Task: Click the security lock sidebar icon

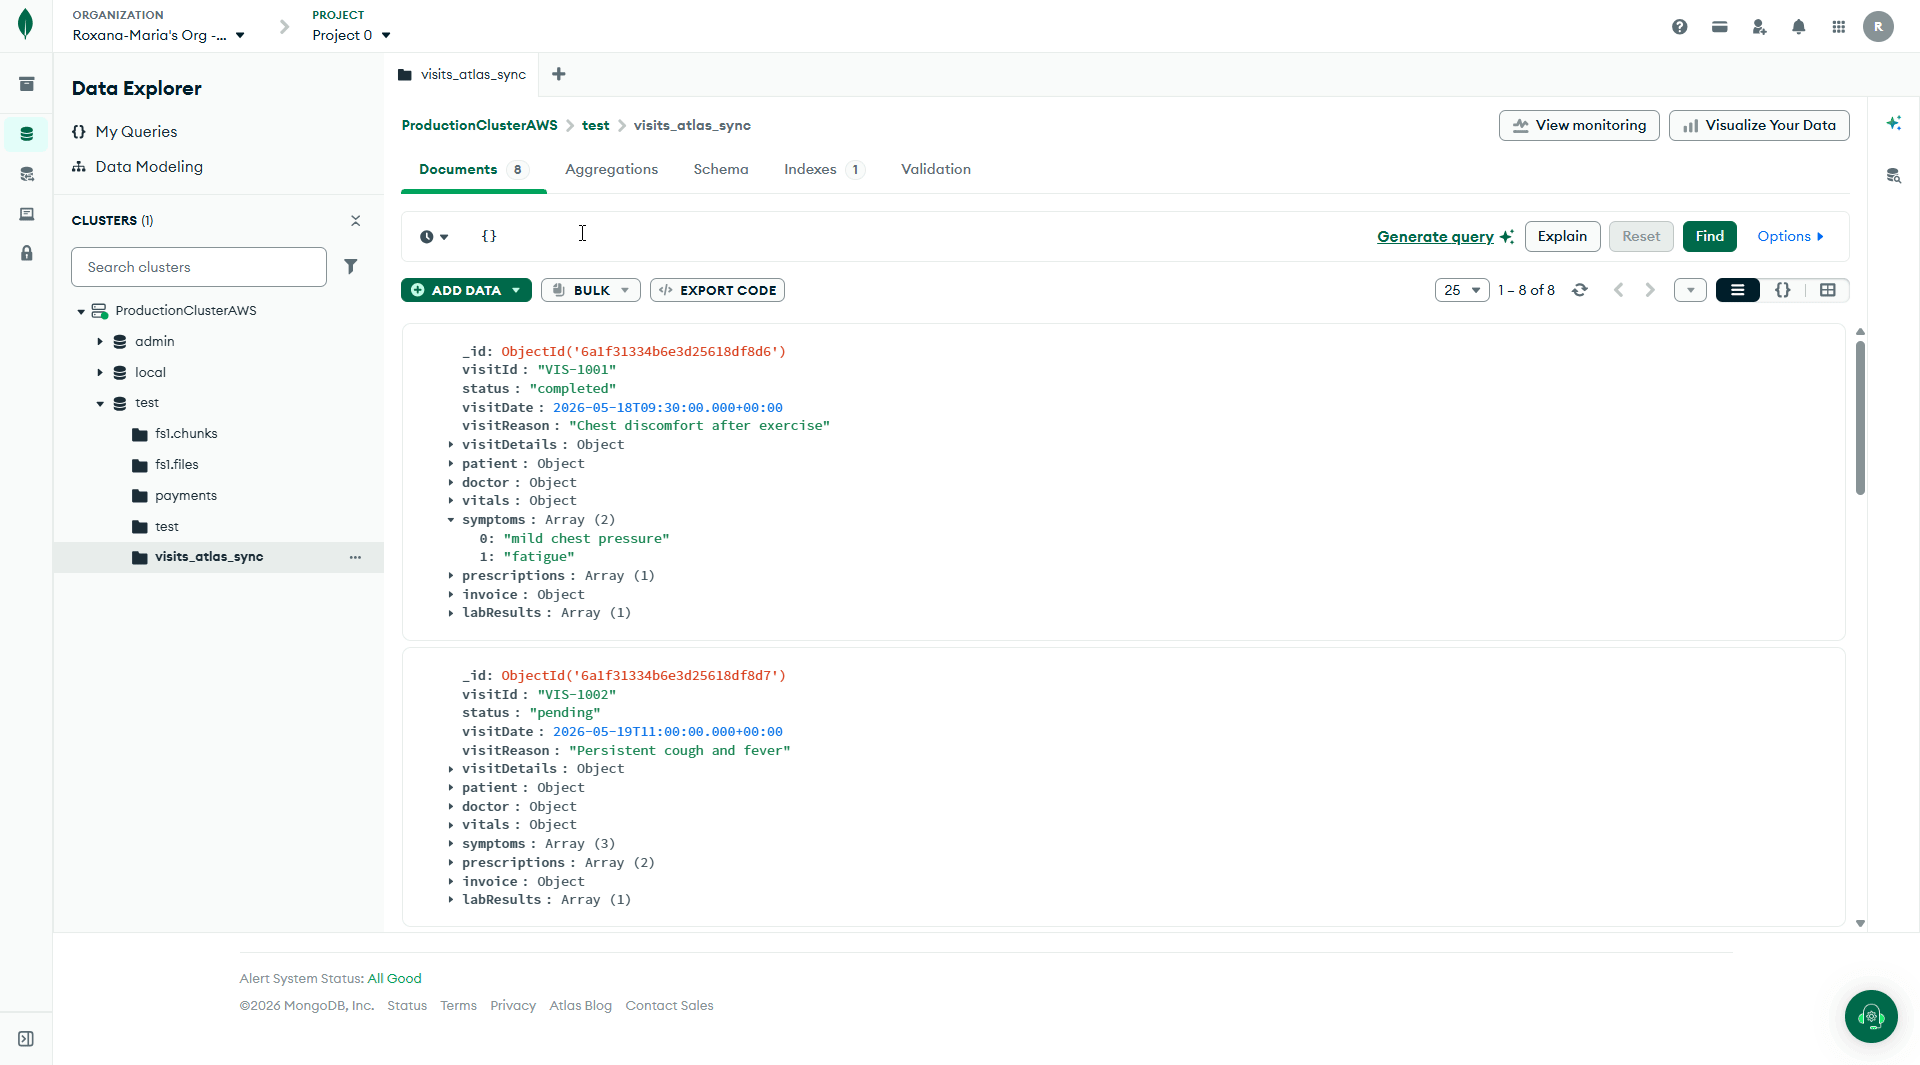Action: tap(26, 254)
